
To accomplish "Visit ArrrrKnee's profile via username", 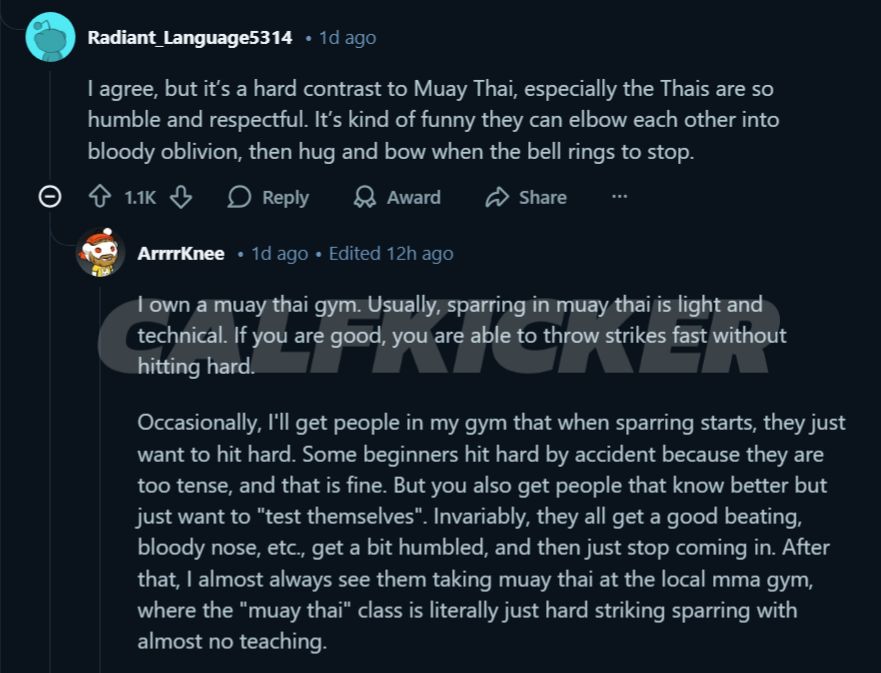I will (181, 254).
